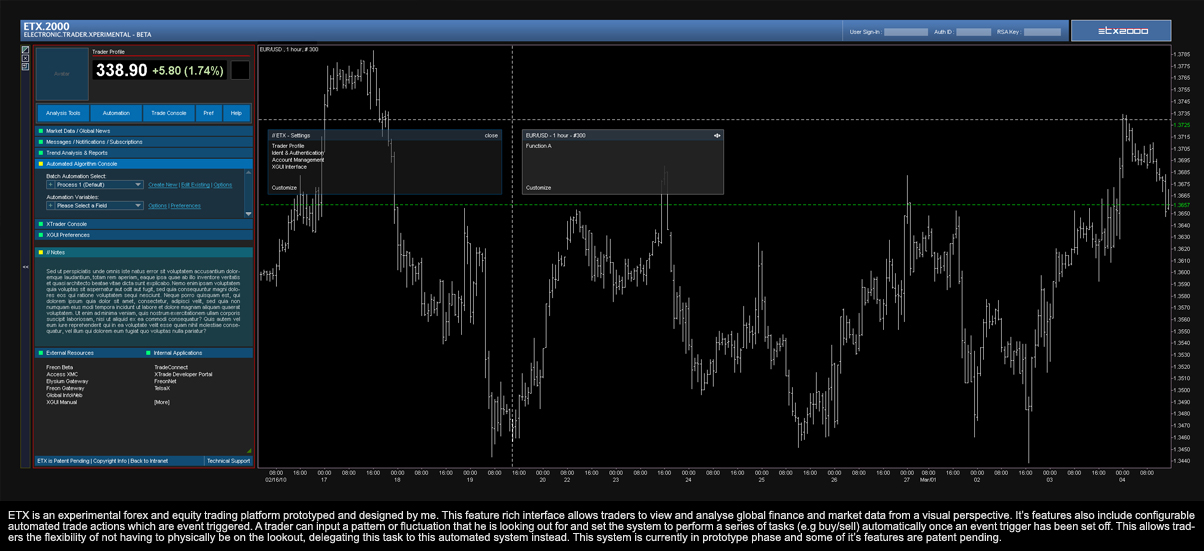Click the pencil edit icon at sidebar top
Image resolution: width=1204 pixels, height=551 pixels.
[x=26, y=49]
